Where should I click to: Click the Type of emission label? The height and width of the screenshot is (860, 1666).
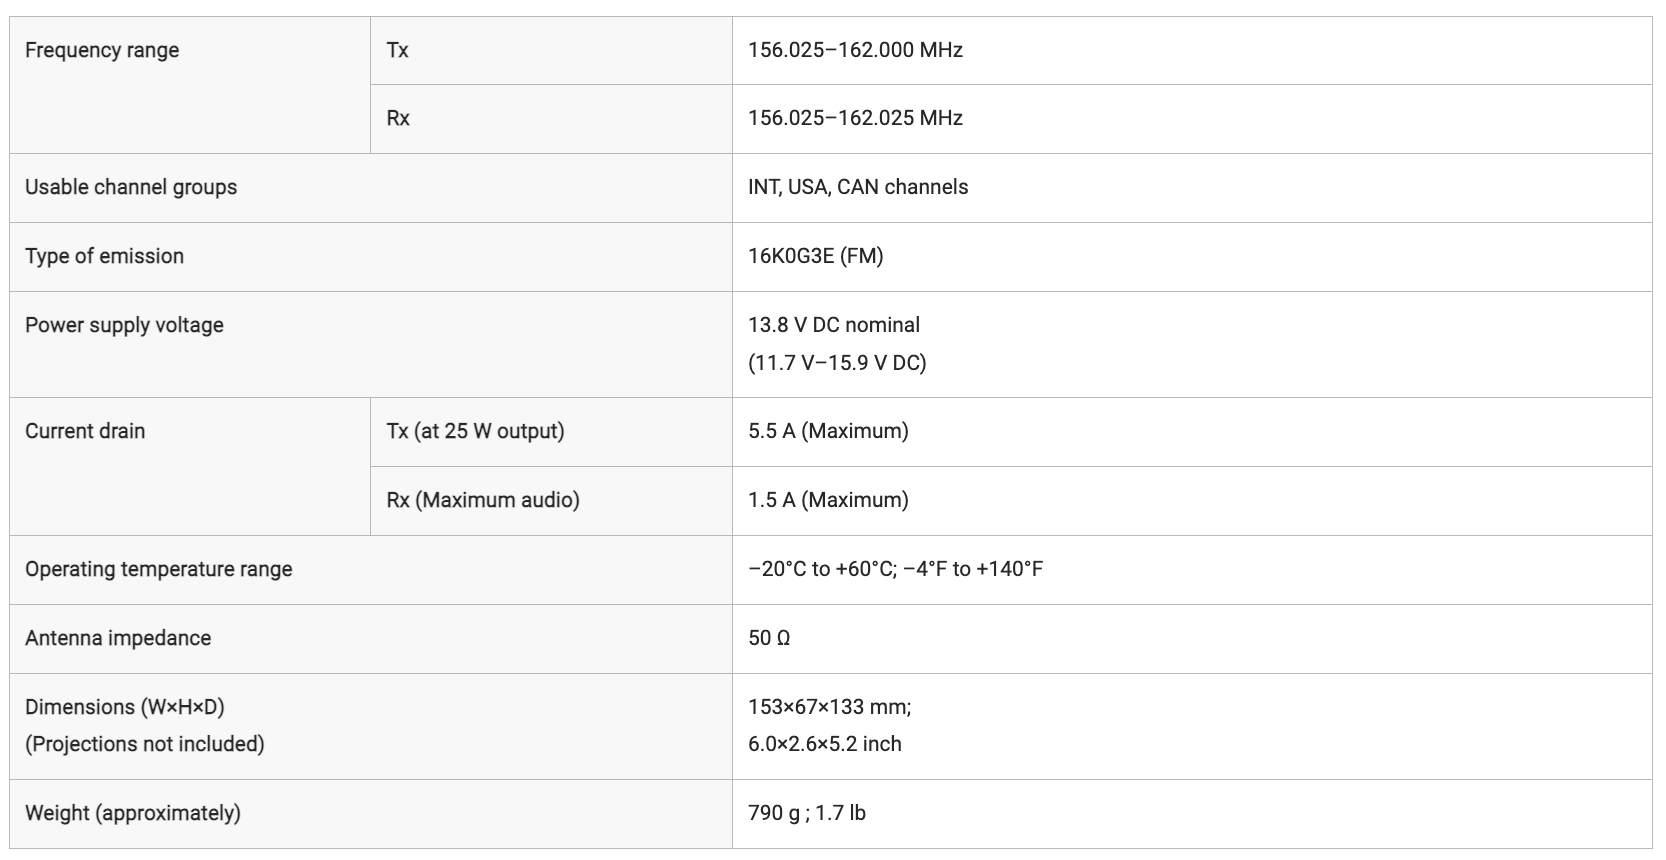click(x=104, y=256)
